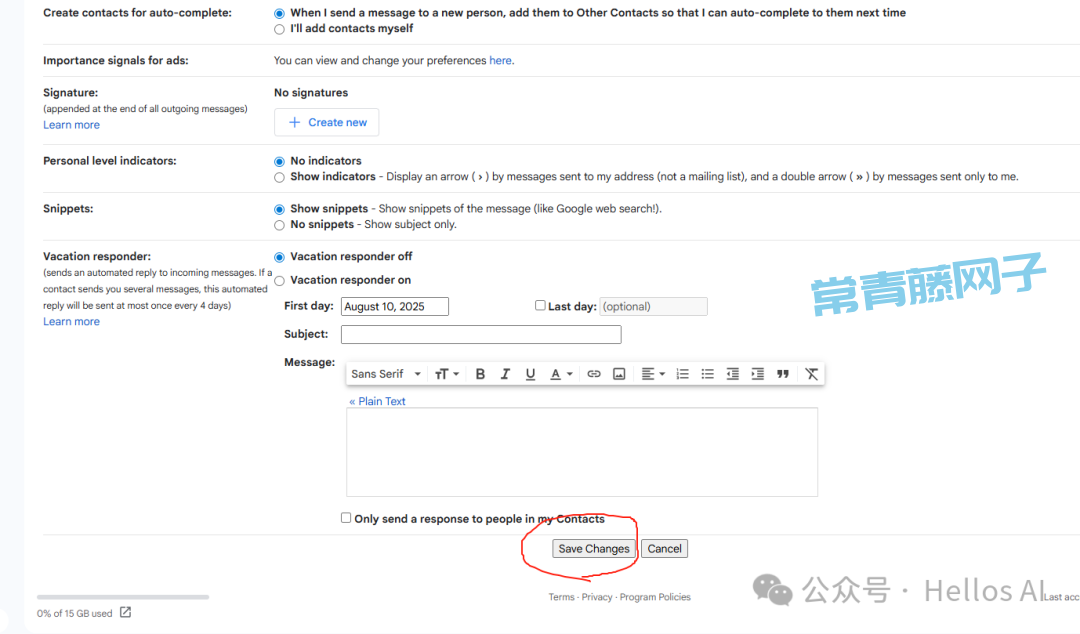Click into the Subject input field

pyautogui.click(x=481, y=334)
